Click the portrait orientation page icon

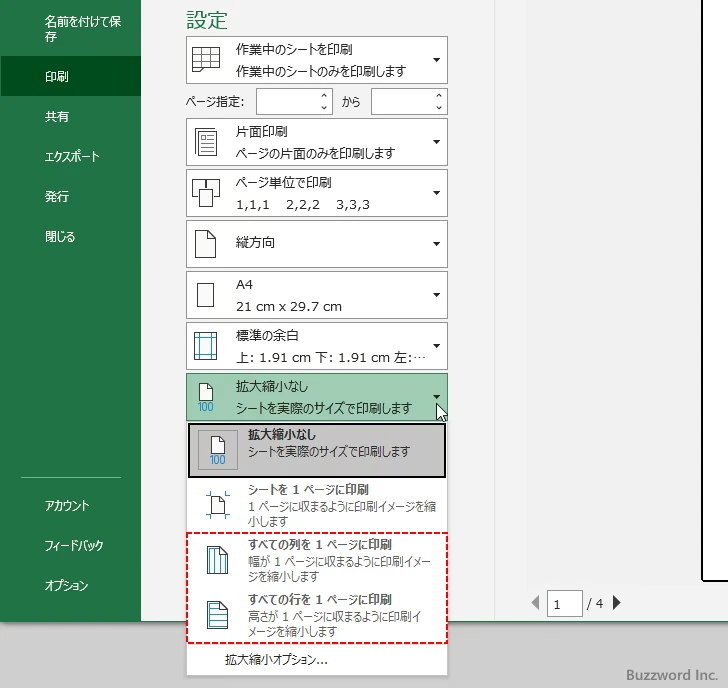205,244
